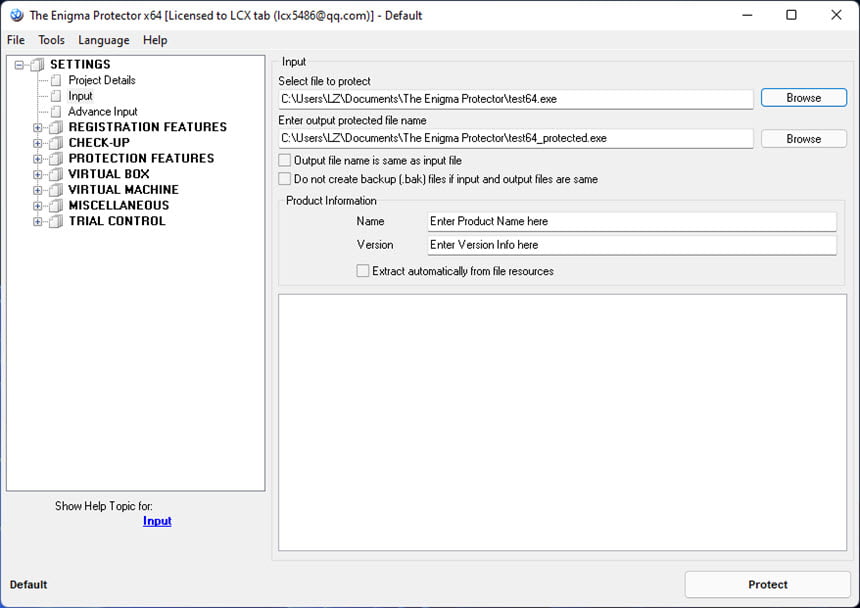
Task: Select the SETTINGS root label
Action: 80,65
